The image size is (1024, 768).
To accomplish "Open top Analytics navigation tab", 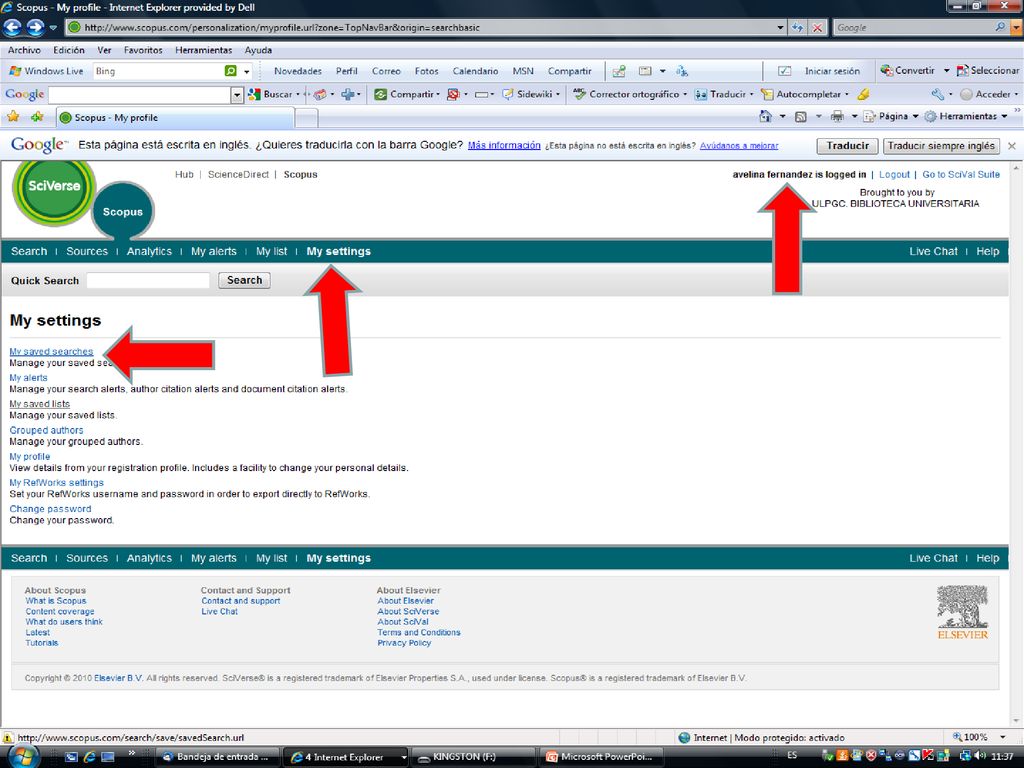I will [x=149, y=251].
